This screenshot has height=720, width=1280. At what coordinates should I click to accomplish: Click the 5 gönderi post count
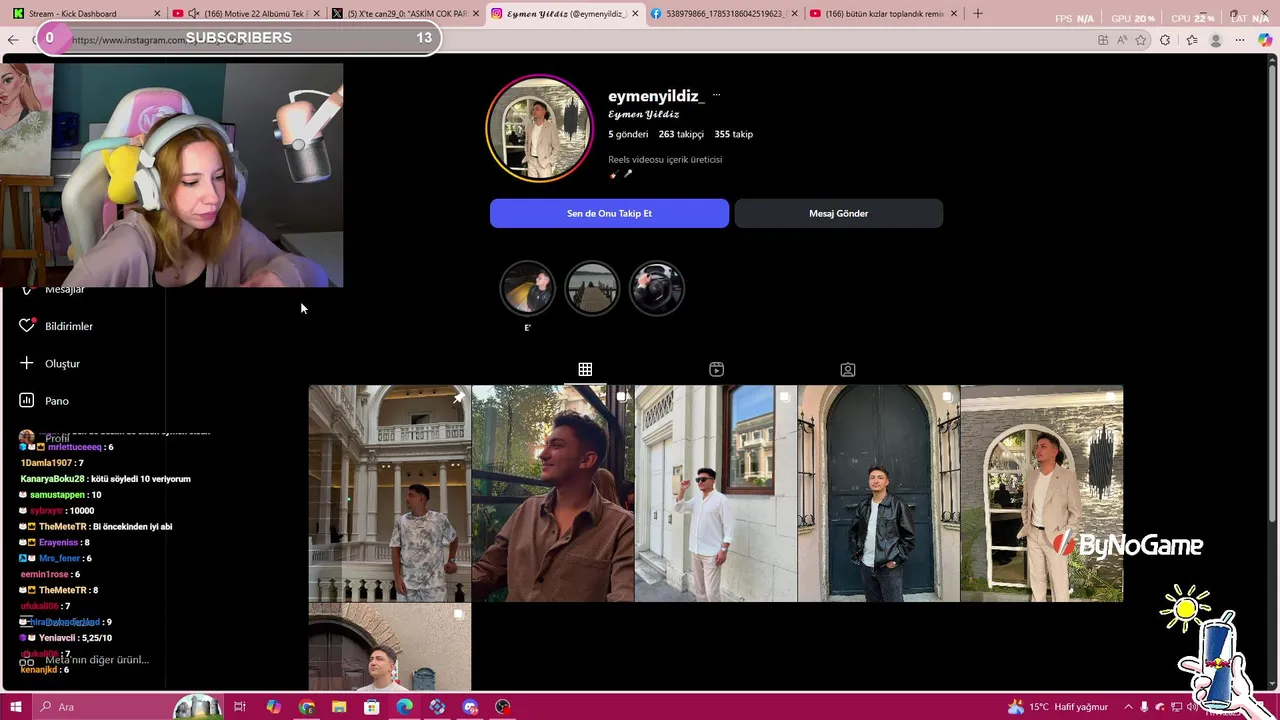click(628, 134)
